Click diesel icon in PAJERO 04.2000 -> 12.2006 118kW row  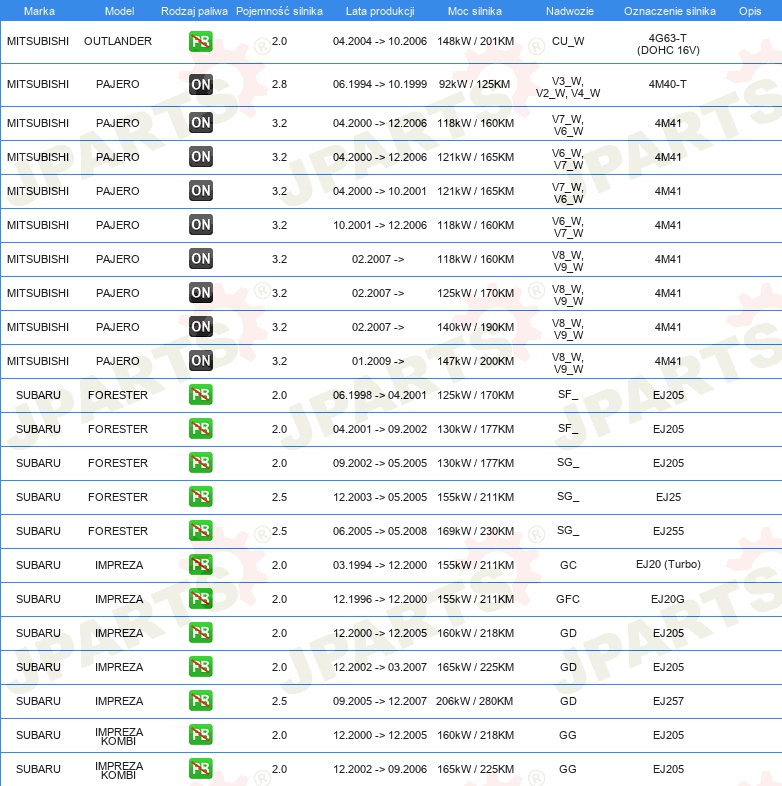click(x=201, y=123)
